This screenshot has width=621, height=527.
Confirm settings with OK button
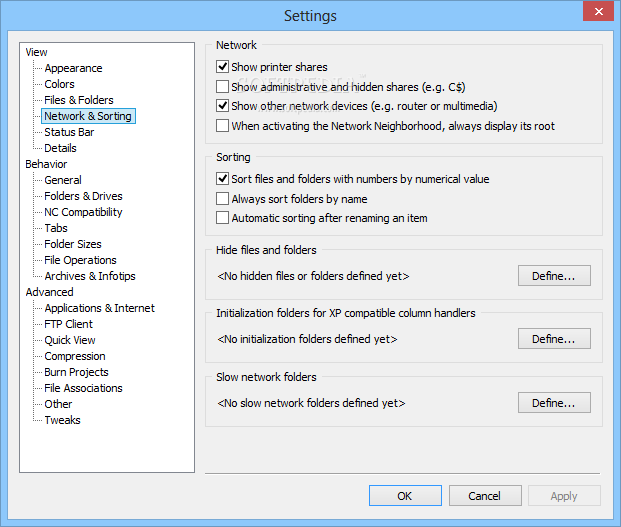405,496
